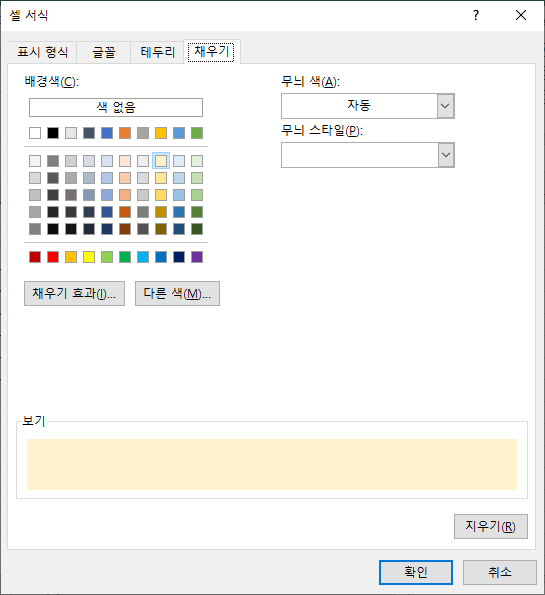545x595 pixels.
Task: Click the 무늬 색 자동 combo box
Action: [x=368, y=106]
